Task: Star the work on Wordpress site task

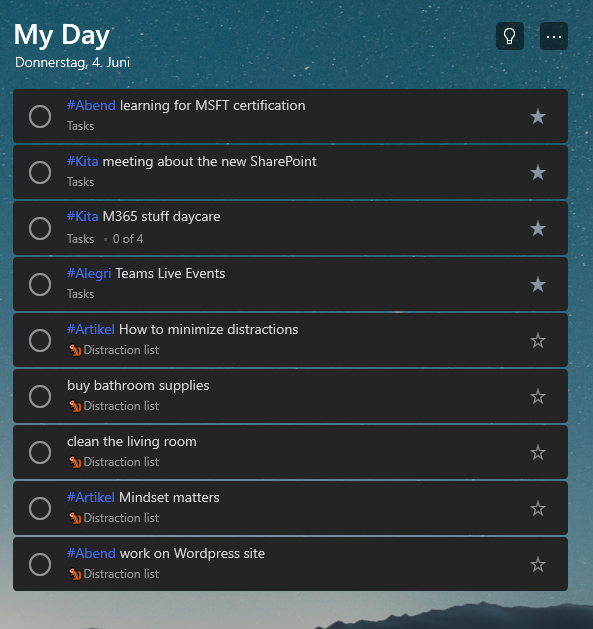Action: 538,564
